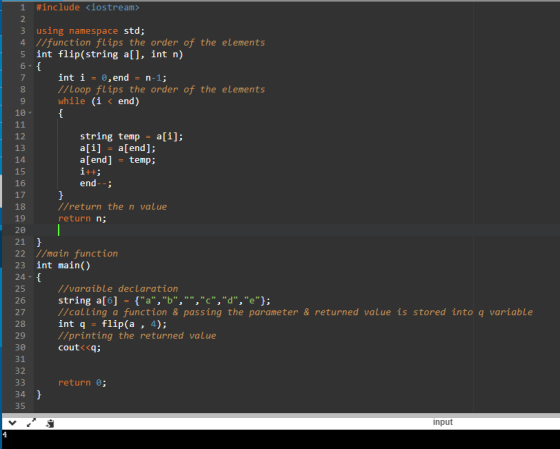
Task: Click the comment '//return the n value'
Action: (112, 206)
